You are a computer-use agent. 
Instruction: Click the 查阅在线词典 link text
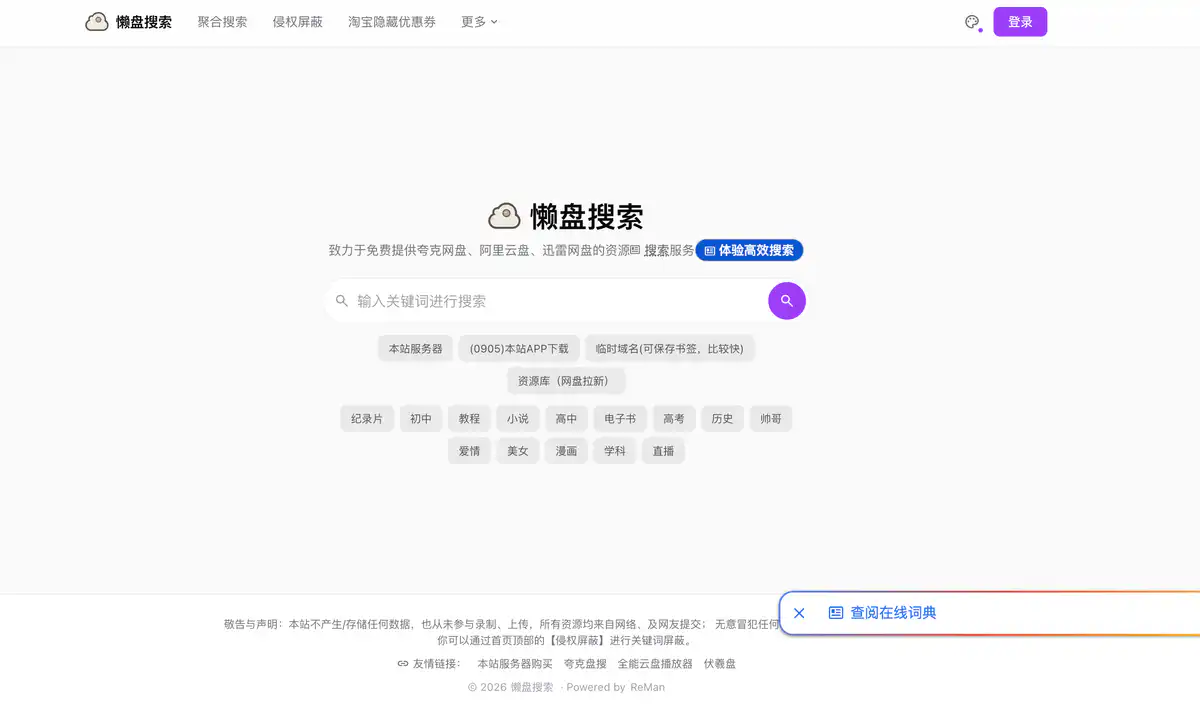[893, 613]
